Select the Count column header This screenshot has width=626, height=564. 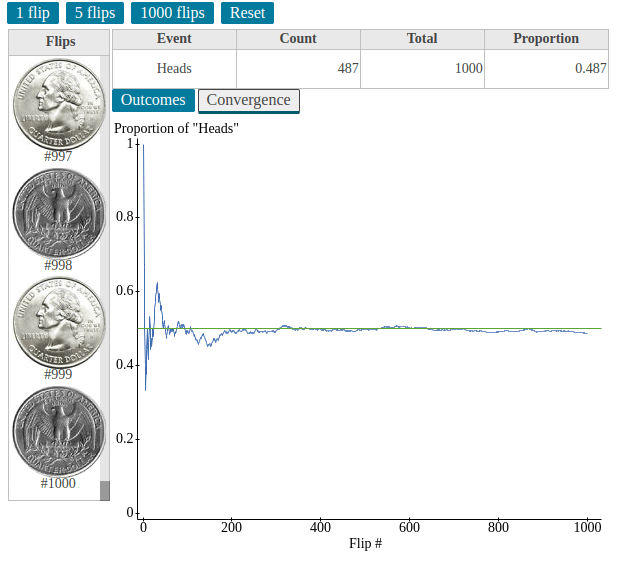point(298,39)
